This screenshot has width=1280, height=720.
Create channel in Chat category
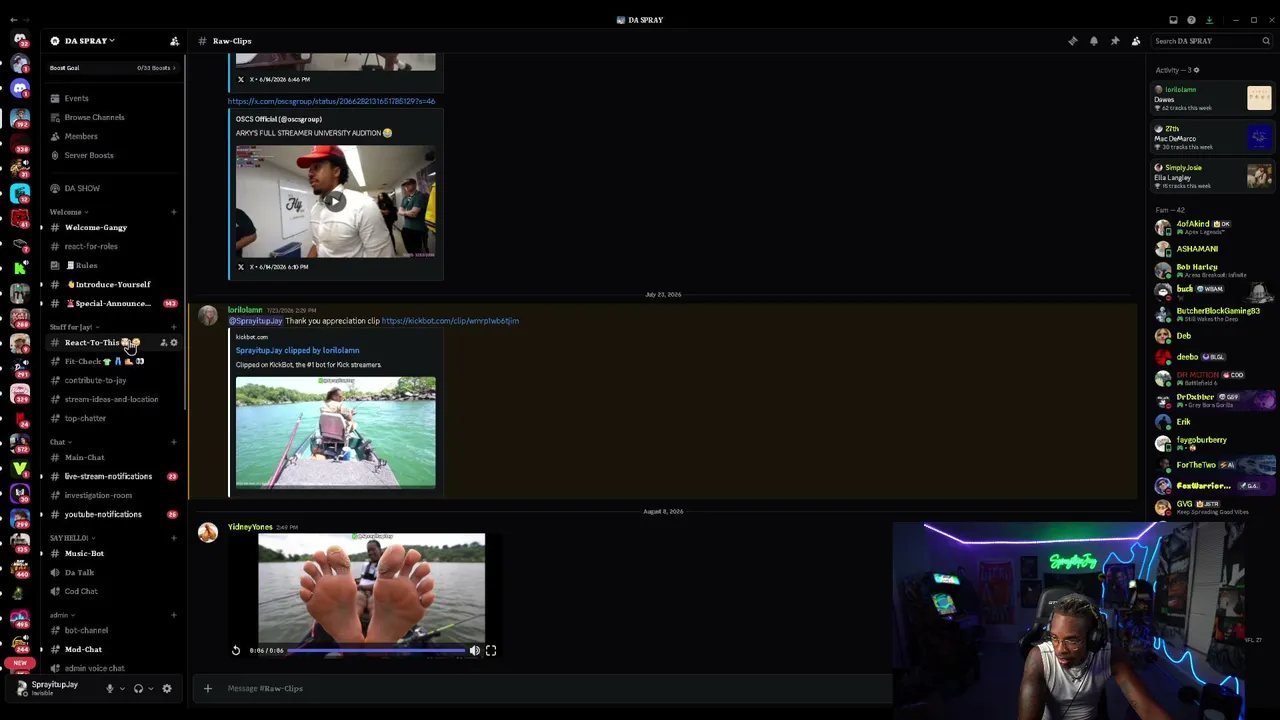pos(173,442)
